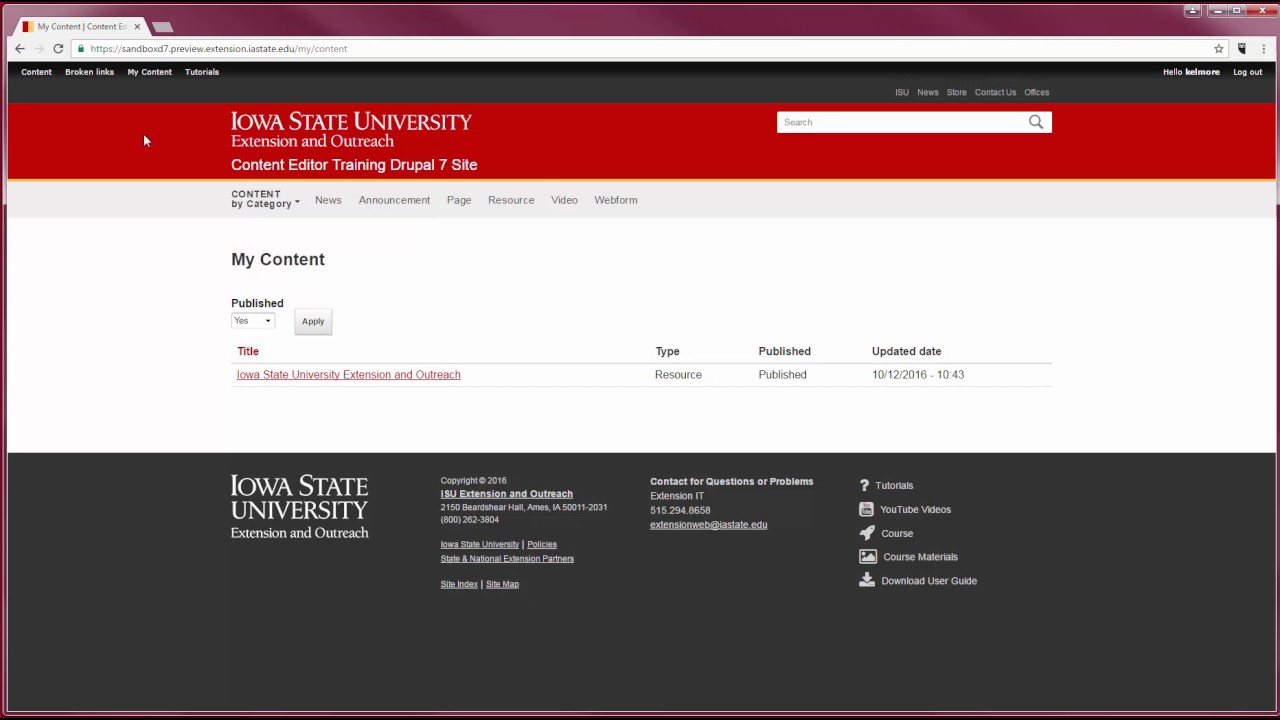The width and height of the screenshot is (1280, 720).
Task: Click the Course Materials link text
Action: pyautogui.click(x=920, y=557)
